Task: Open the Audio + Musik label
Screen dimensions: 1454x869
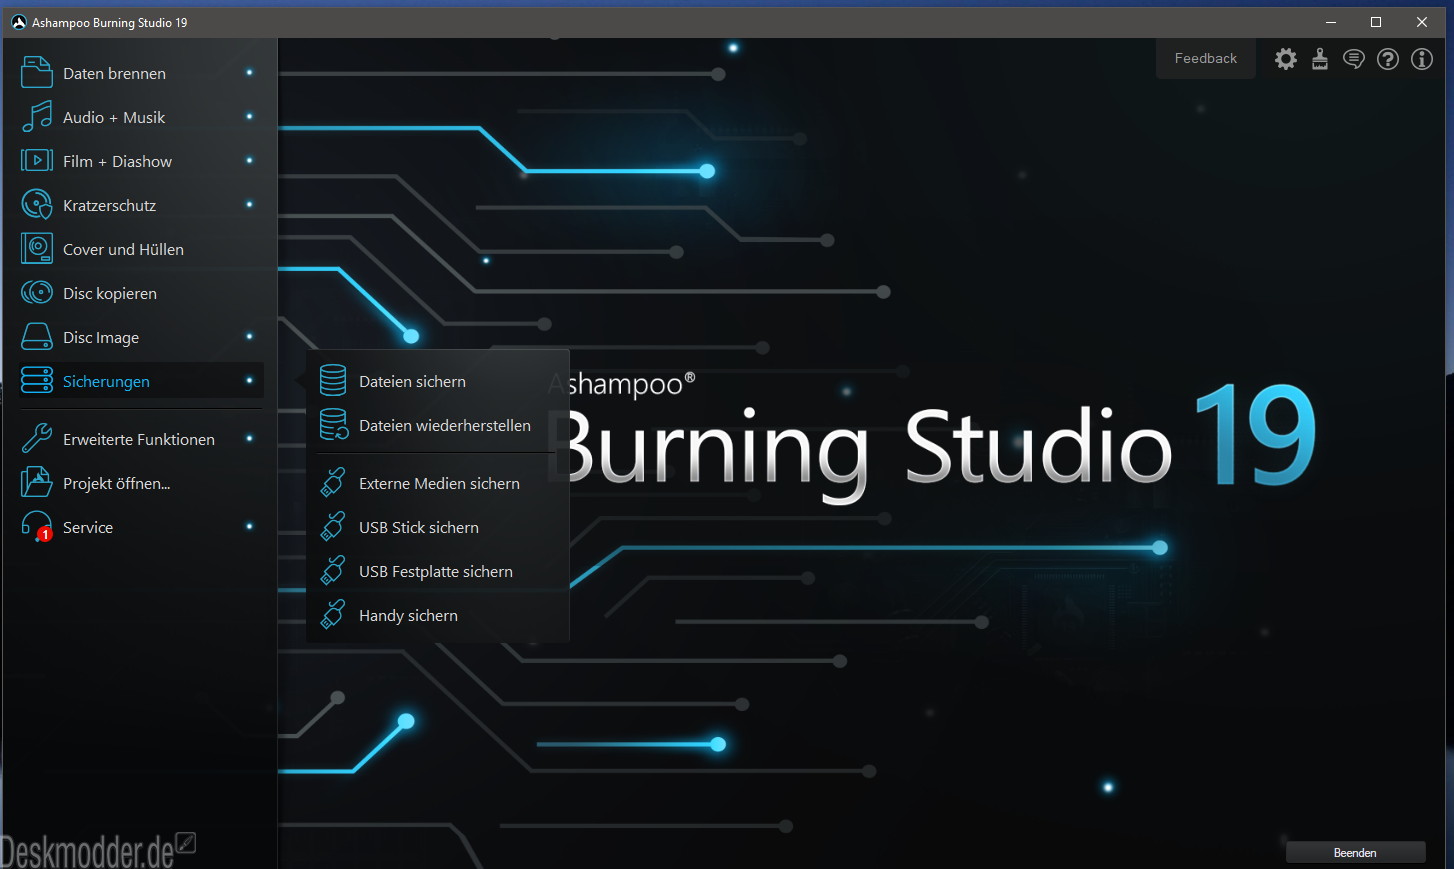Action: click(x=114, y=117)
